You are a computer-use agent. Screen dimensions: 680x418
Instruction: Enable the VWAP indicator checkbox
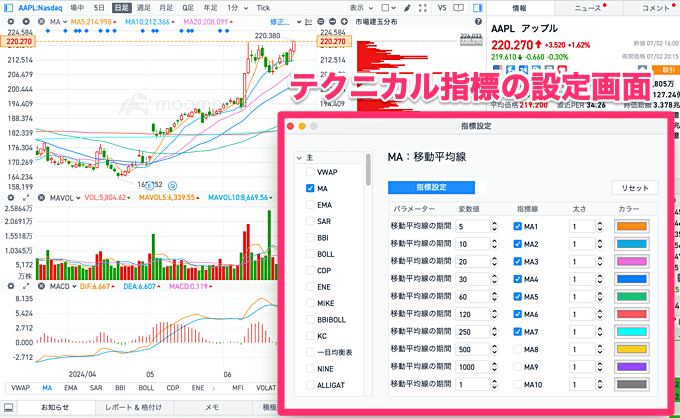pos(310,172)
